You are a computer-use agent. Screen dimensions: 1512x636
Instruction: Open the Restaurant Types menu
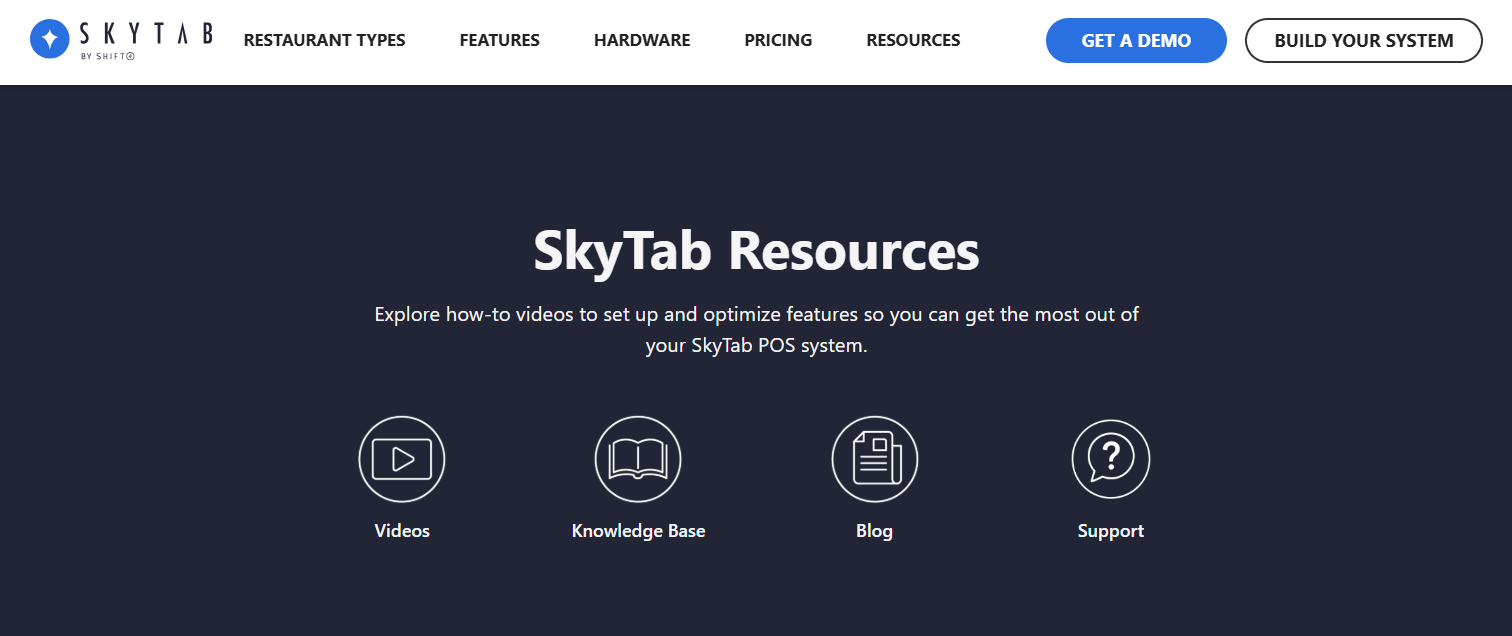325,41
